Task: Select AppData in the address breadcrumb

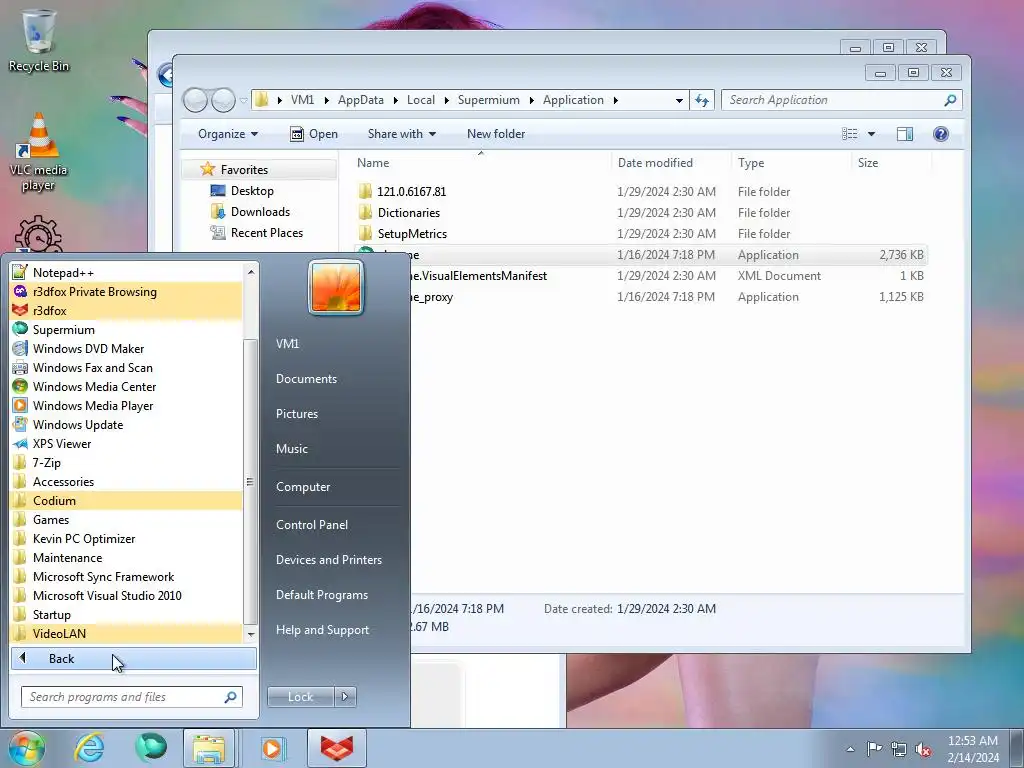Action: tap(360, 100)
